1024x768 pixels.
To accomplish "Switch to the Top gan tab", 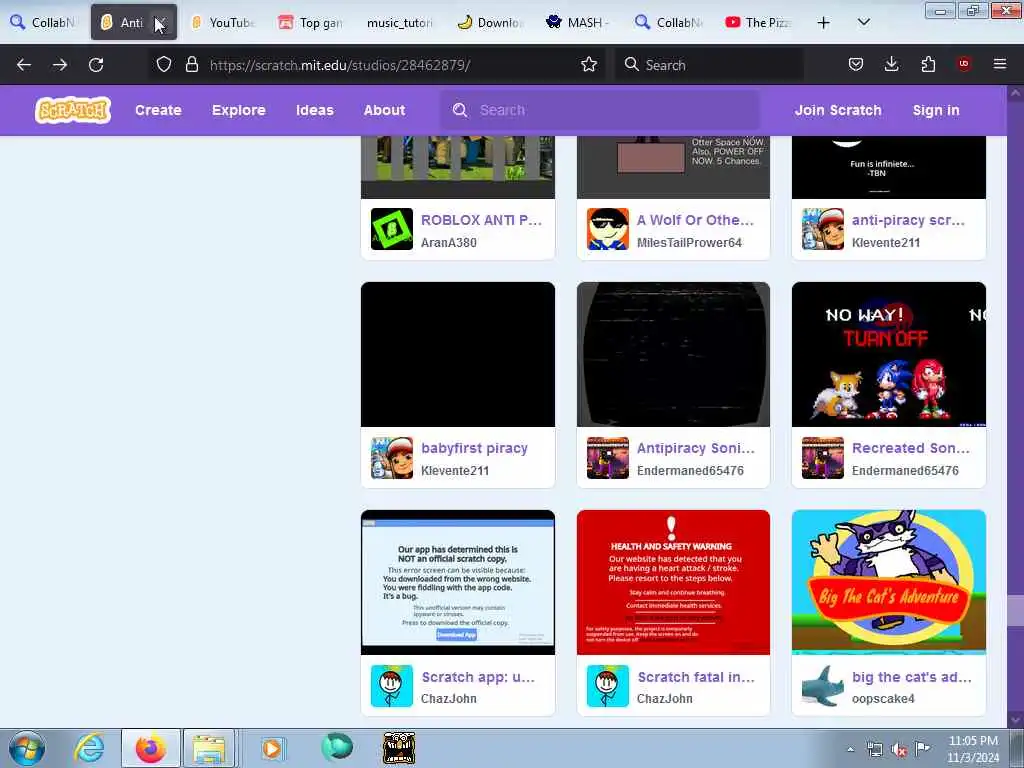I will coord(311,23).
